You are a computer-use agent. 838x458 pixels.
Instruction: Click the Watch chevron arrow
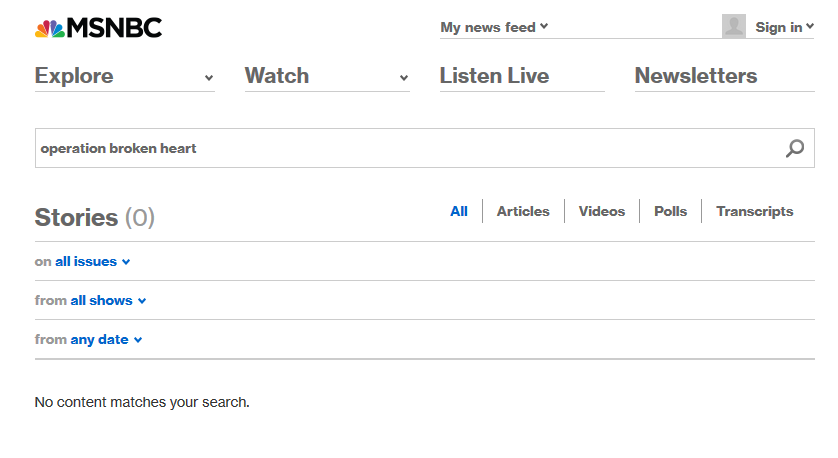404,78
